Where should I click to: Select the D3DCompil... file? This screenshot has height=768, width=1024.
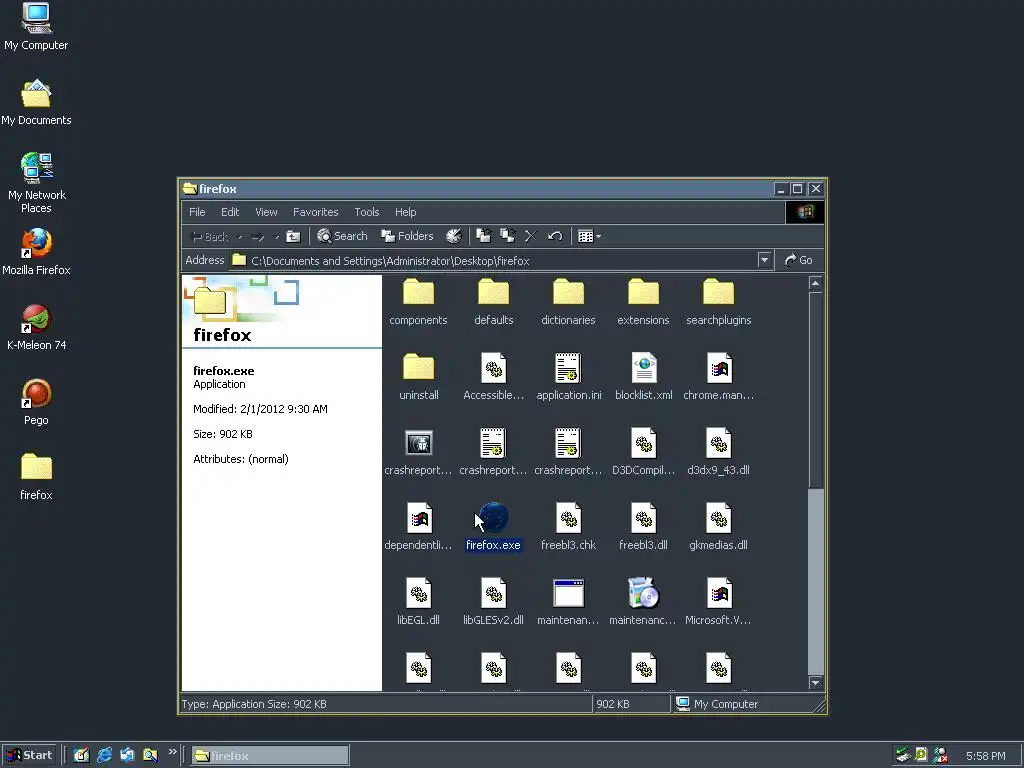(x=643, y=452)
